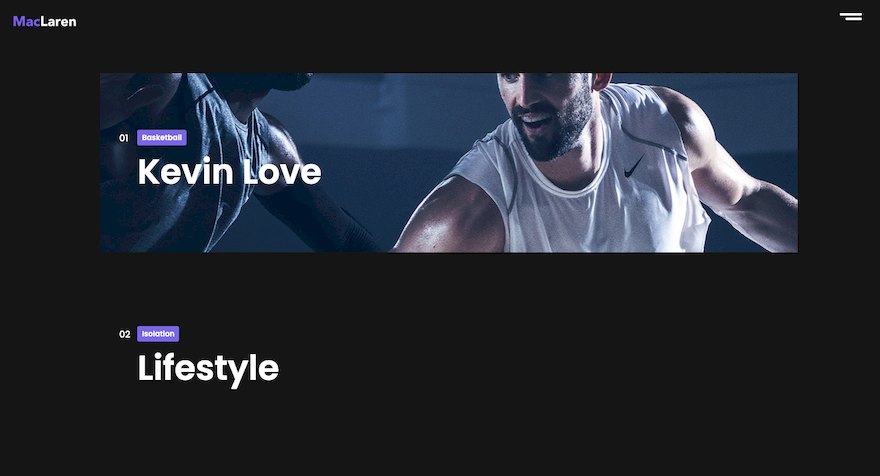Click the purple "Mac" part of the logo
The width and height of the screenshot is (880, 476).
tap(26, 21)
